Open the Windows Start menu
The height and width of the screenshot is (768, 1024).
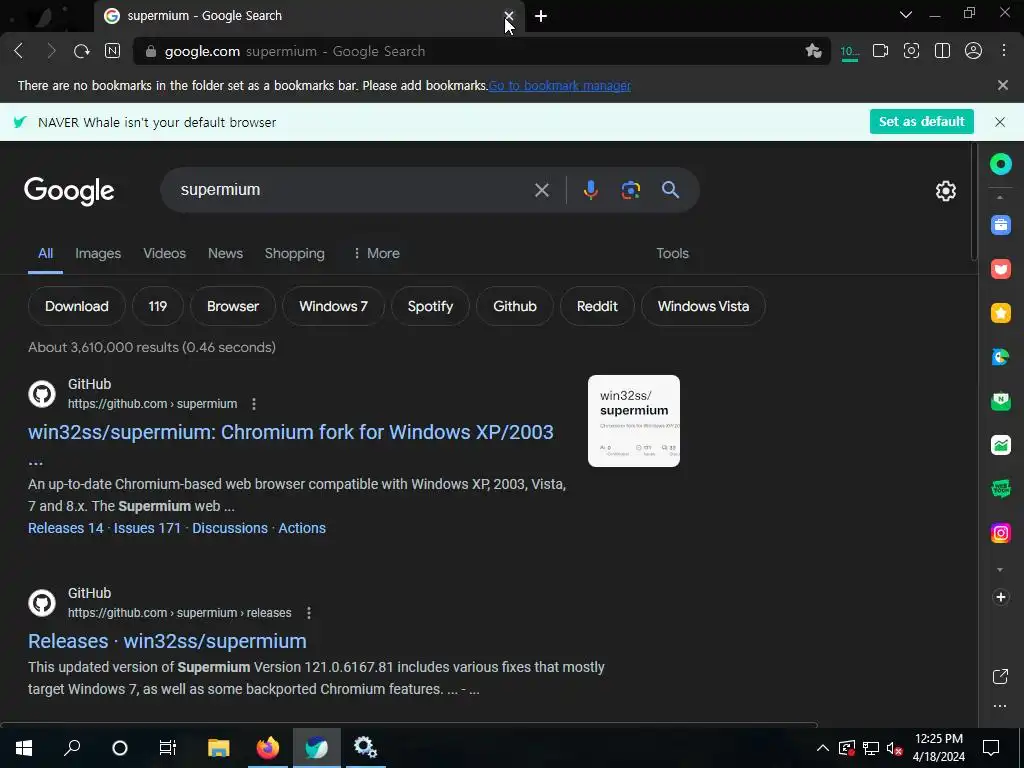point(24,748)
